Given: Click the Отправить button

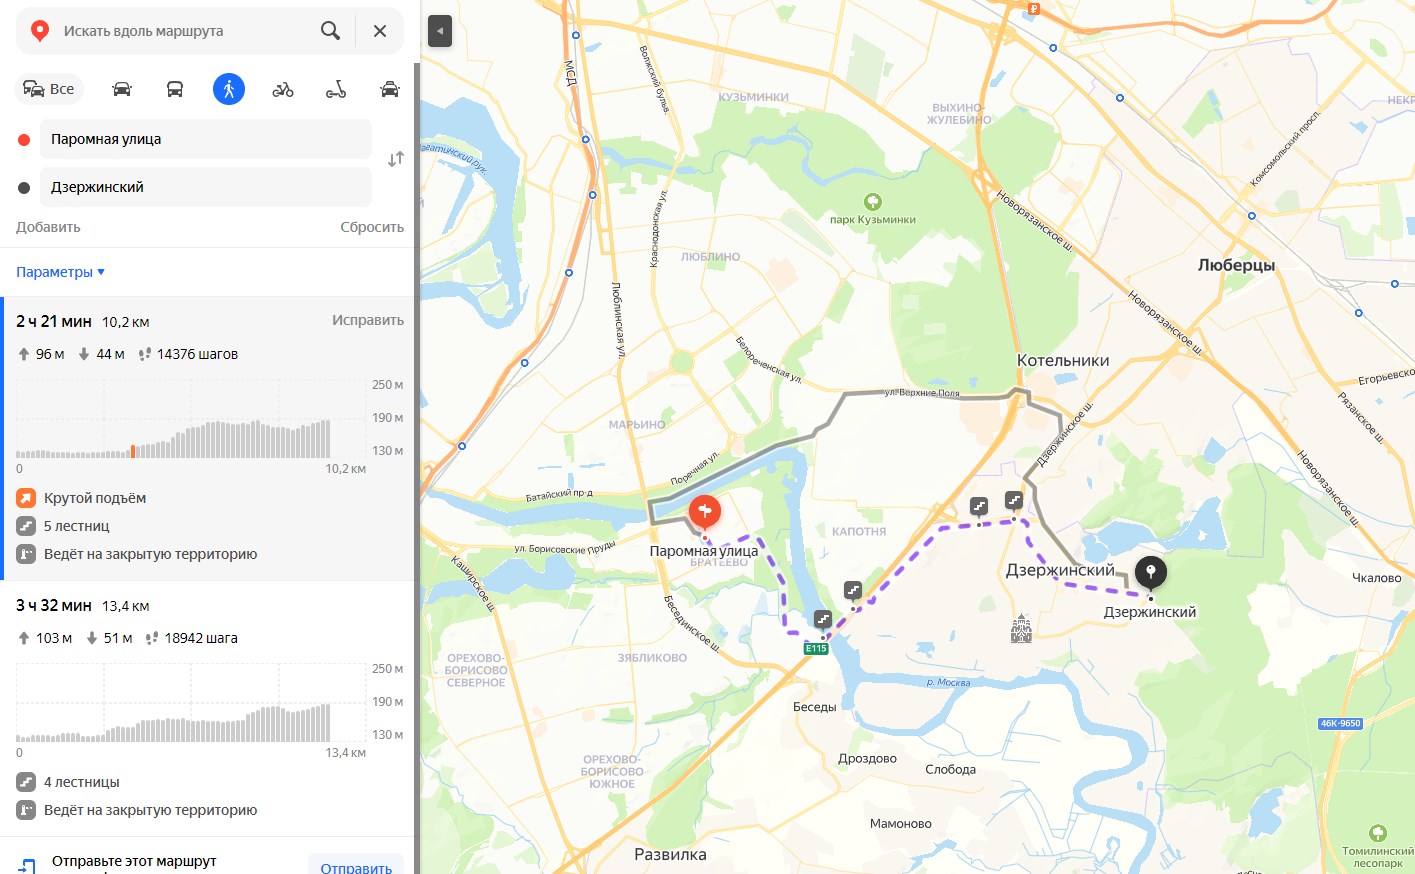Looking at the screenshot, I should (x=356, y=866).
